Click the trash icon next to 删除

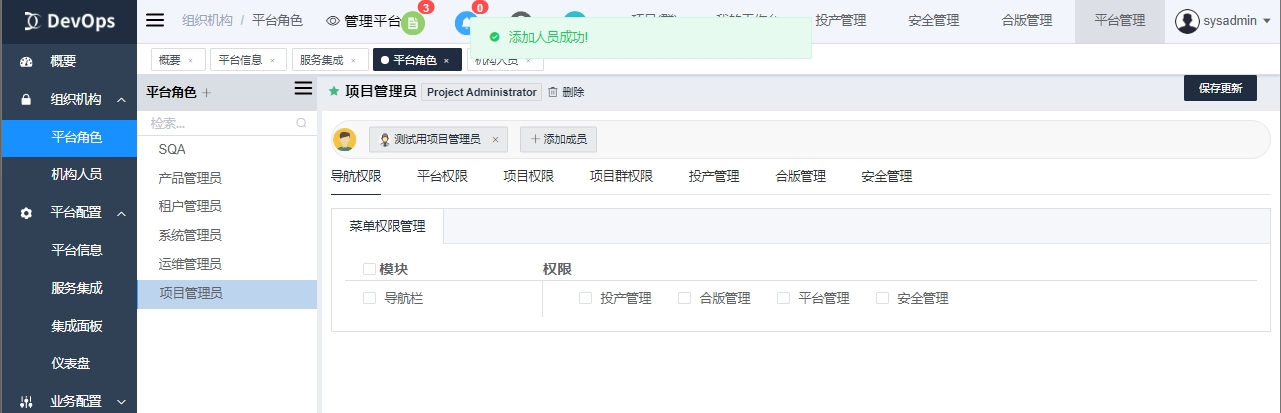[553, 92]
